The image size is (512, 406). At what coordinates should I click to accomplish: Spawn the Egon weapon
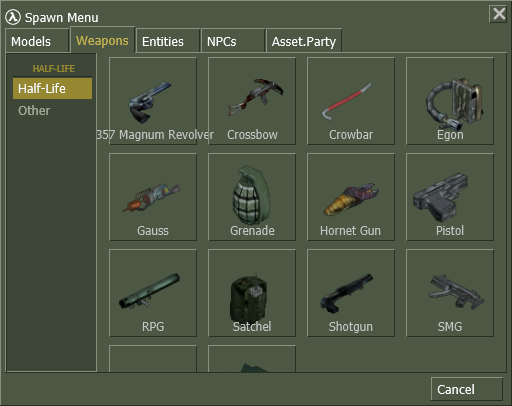(x=450, y=101)
